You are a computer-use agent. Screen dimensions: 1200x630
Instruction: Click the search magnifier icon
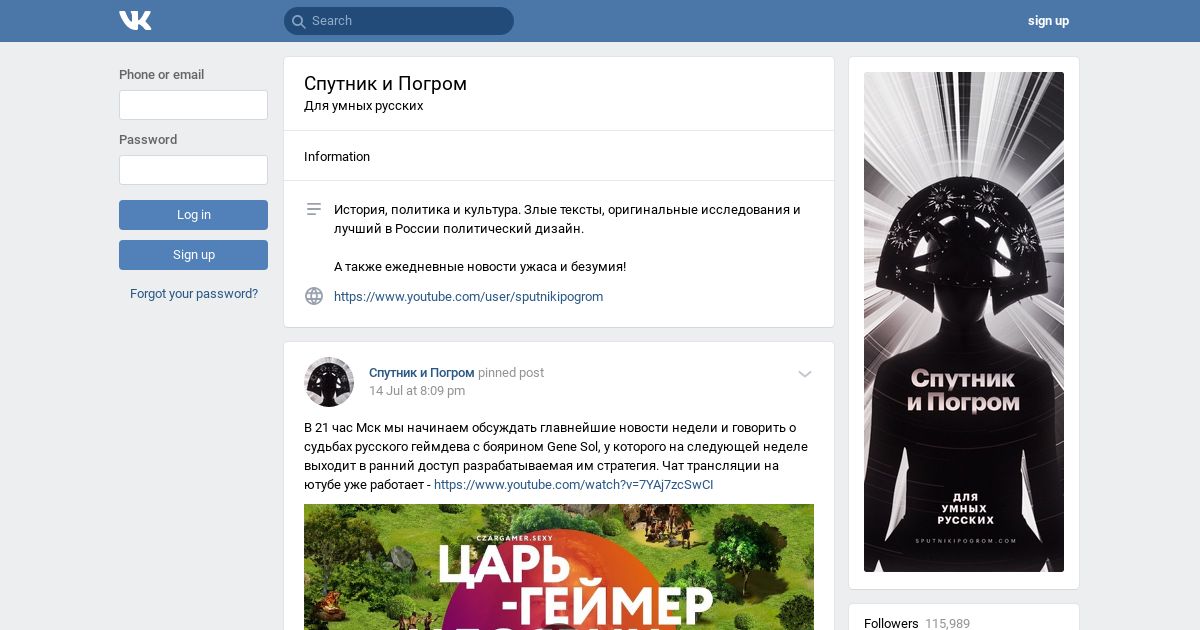pos(298,21)
